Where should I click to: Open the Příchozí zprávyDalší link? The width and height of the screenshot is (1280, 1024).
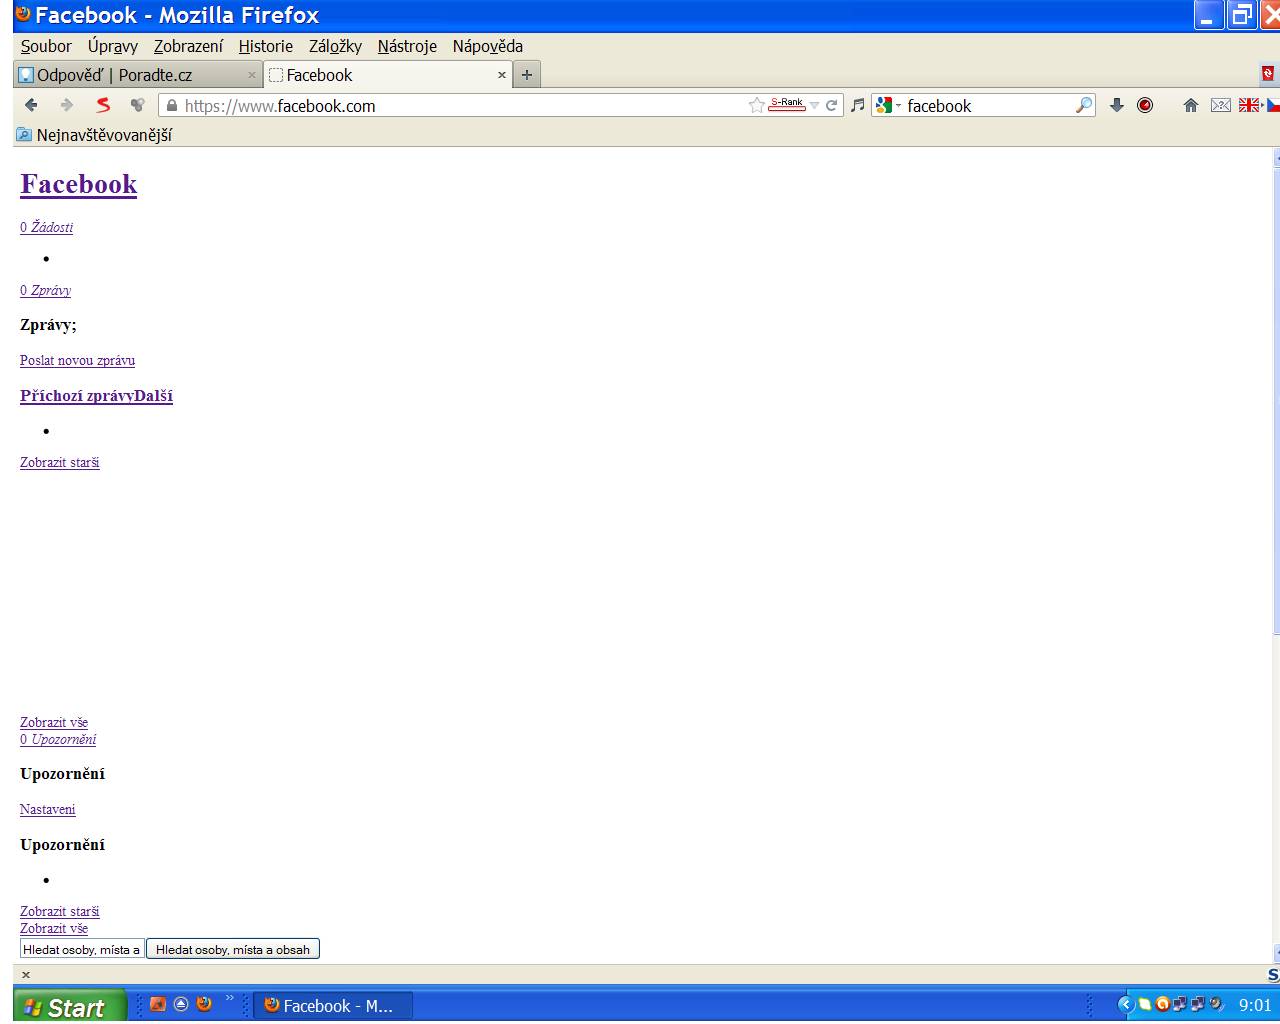(96, 396)
